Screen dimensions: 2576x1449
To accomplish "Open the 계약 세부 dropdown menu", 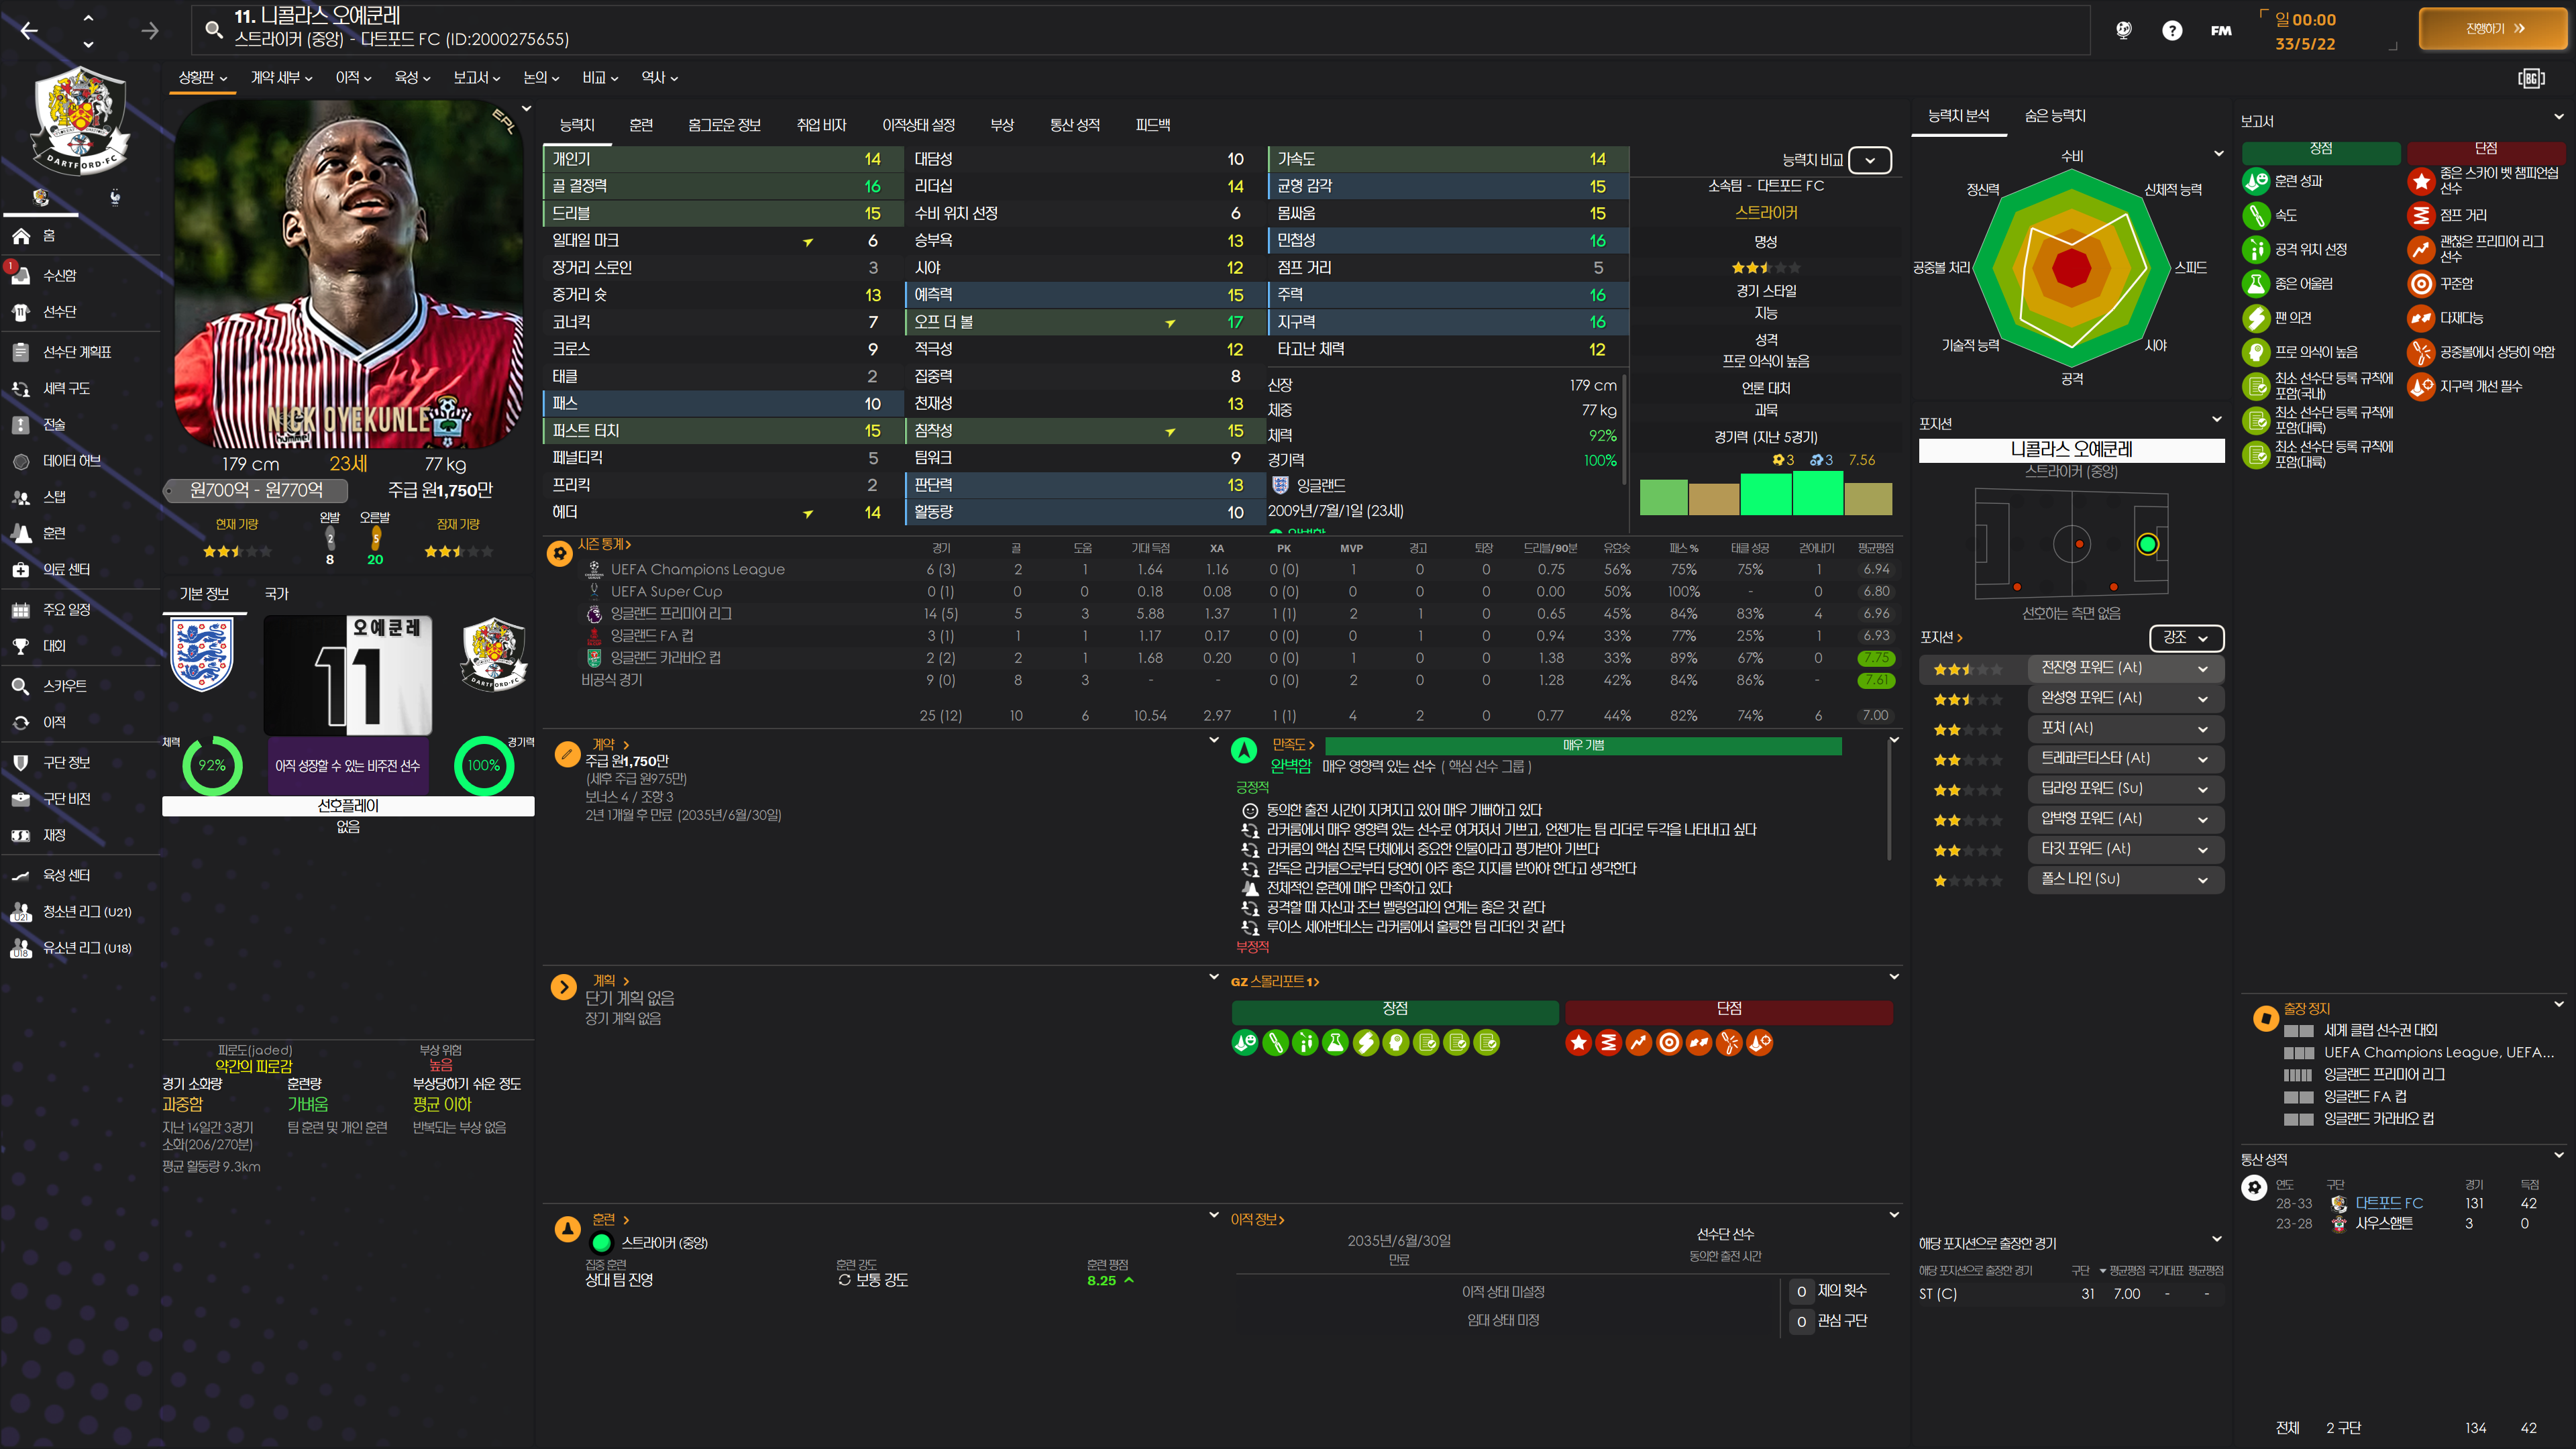I will pos(282,77).
